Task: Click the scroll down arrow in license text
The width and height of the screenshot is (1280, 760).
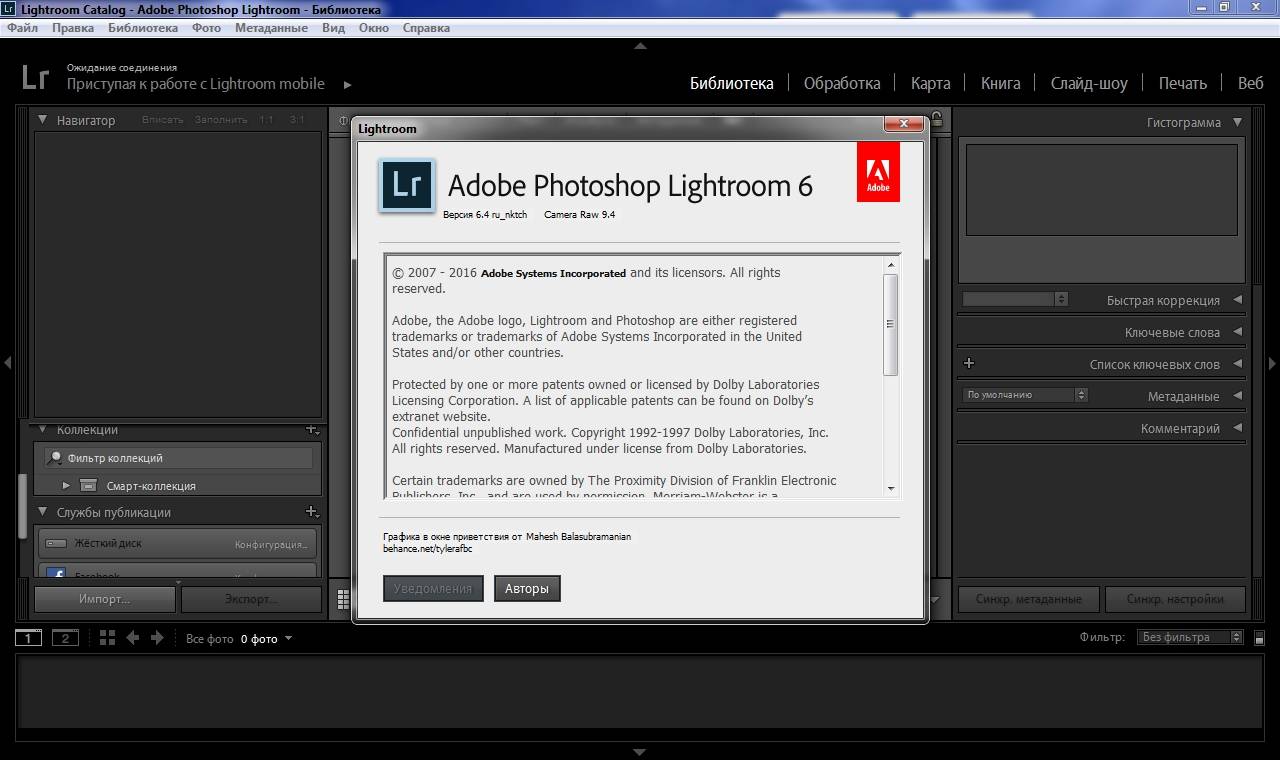Action: [x=890, y=488]
